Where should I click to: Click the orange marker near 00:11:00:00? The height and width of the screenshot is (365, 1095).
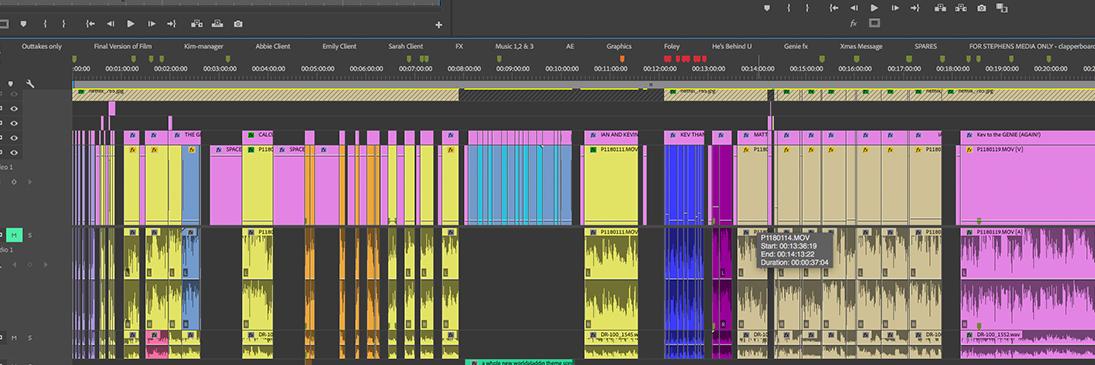coord(622,59)
